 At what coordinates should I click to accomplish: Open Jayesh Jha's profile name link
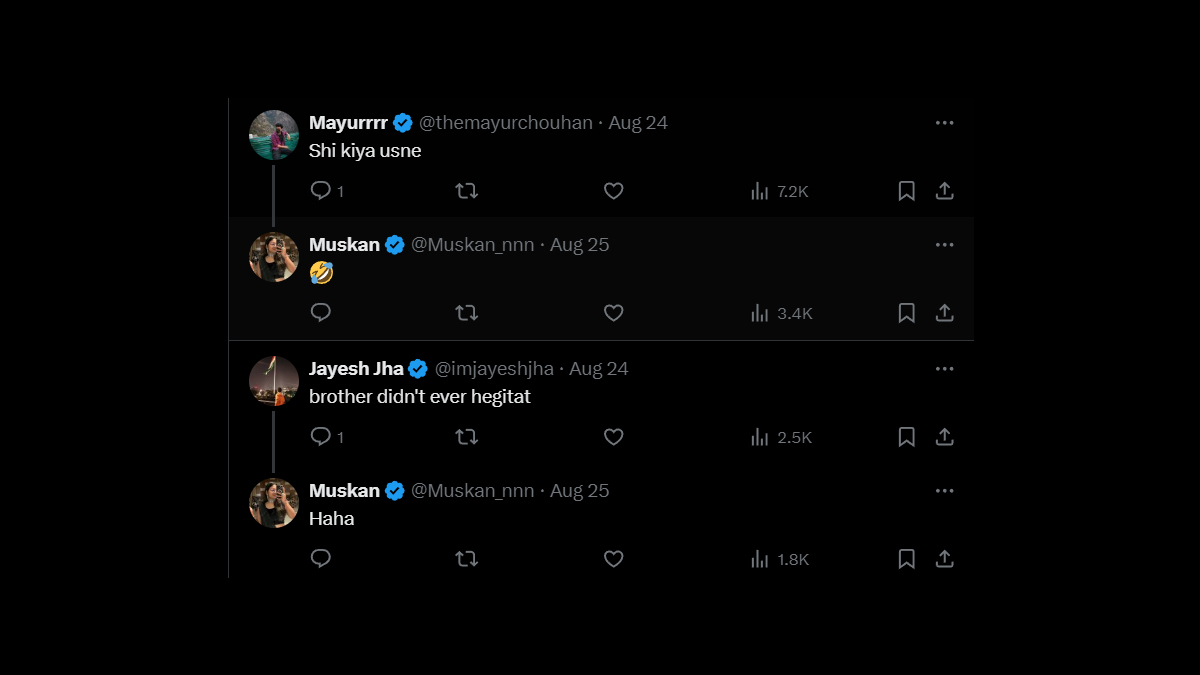356,369
